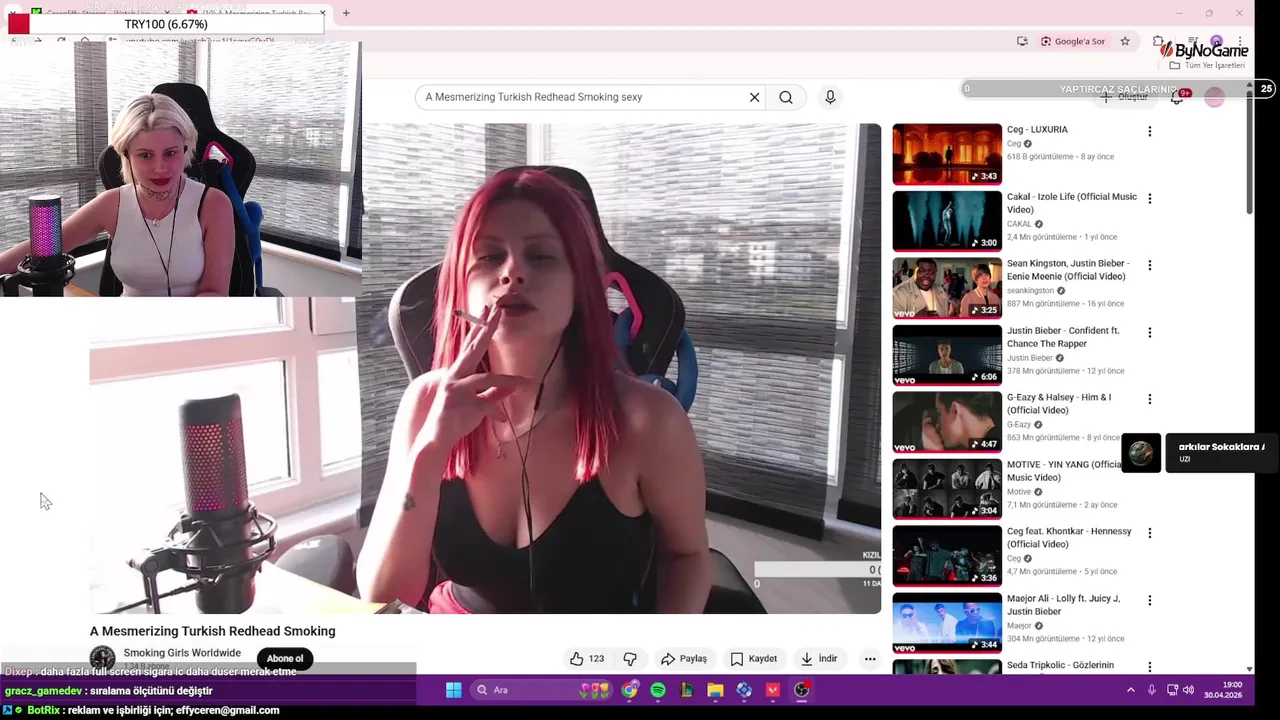The image size is (1280, 720).
Task: Open Tüm Yer İşaretleri bookmarks folder
Action: pos(1207,65)
